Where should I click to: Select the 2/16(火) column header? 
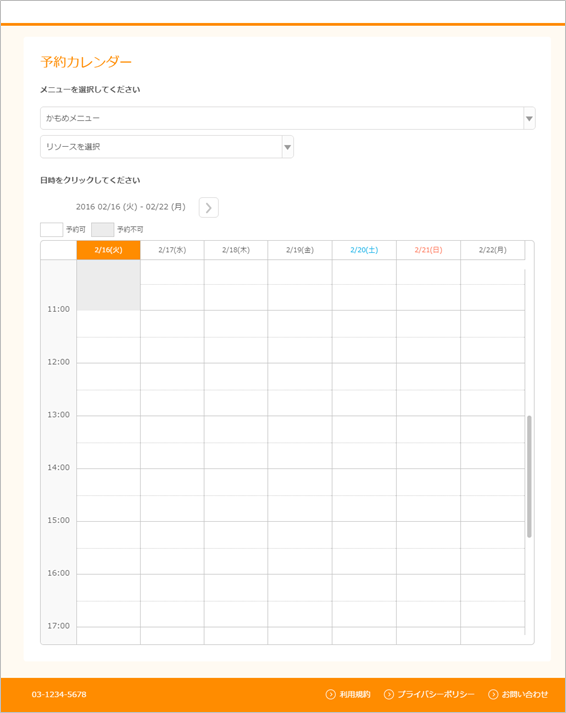pos(108,250)
